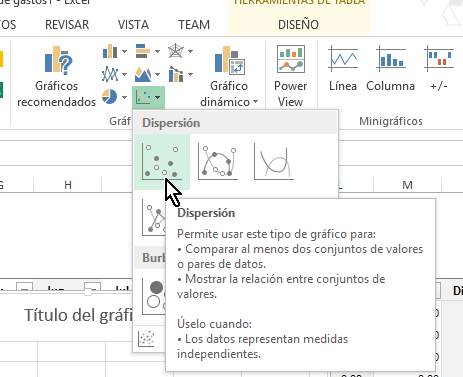This screenshot has height=377, width=463.
Task: Open bar chart dropdown arrow
Action: [x=157, y=51]
